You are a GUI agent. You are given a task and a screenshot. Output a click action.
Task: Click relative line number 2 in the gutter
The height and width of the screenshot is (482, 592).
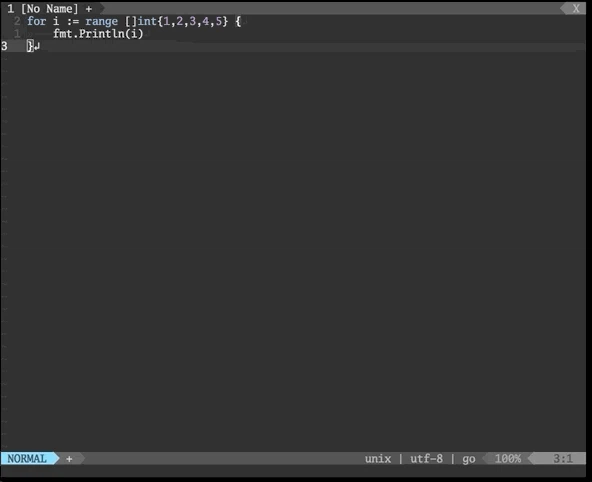pyautogui.click(x=17, y=21)
